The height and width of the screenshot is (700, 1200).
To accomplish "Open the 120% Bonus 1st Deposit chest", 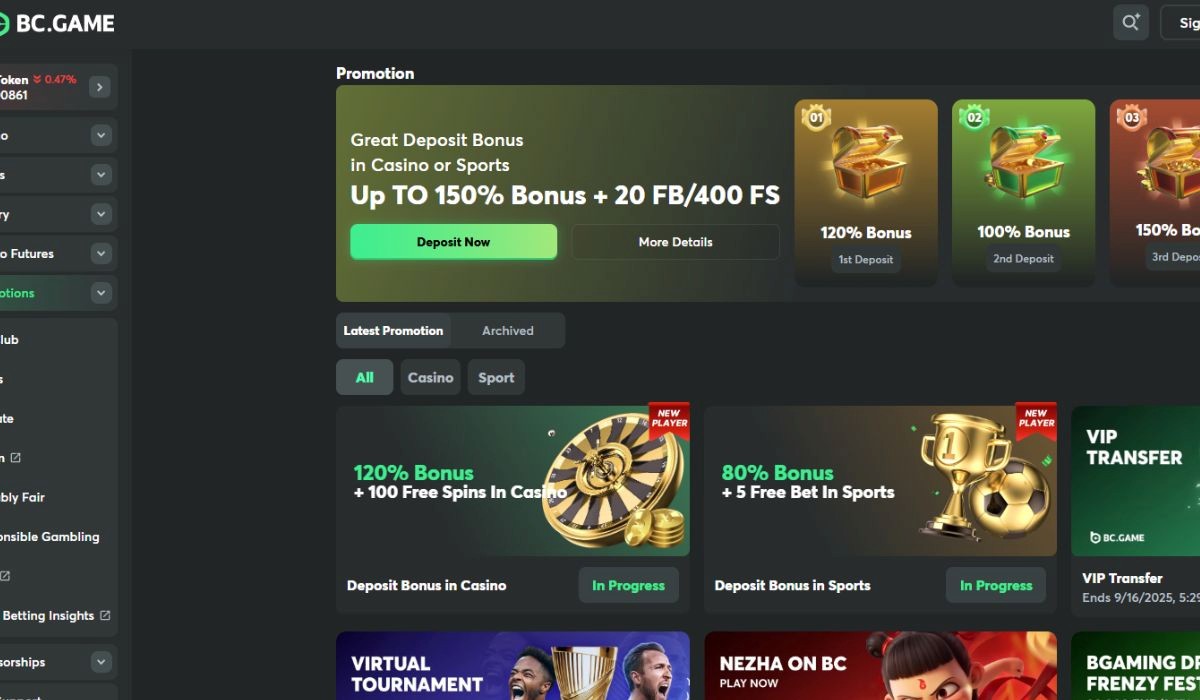I will point(866,192).
